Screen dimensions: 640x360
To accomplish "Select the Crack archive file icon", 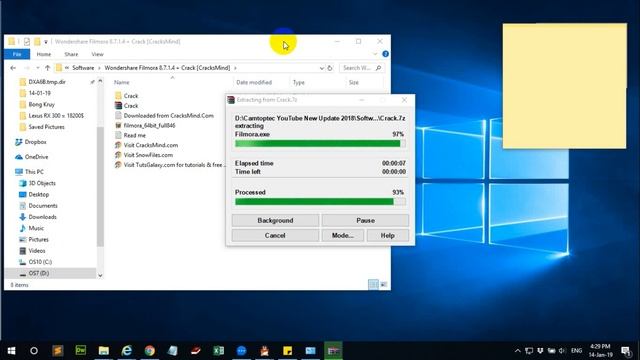I will (118, 105).
